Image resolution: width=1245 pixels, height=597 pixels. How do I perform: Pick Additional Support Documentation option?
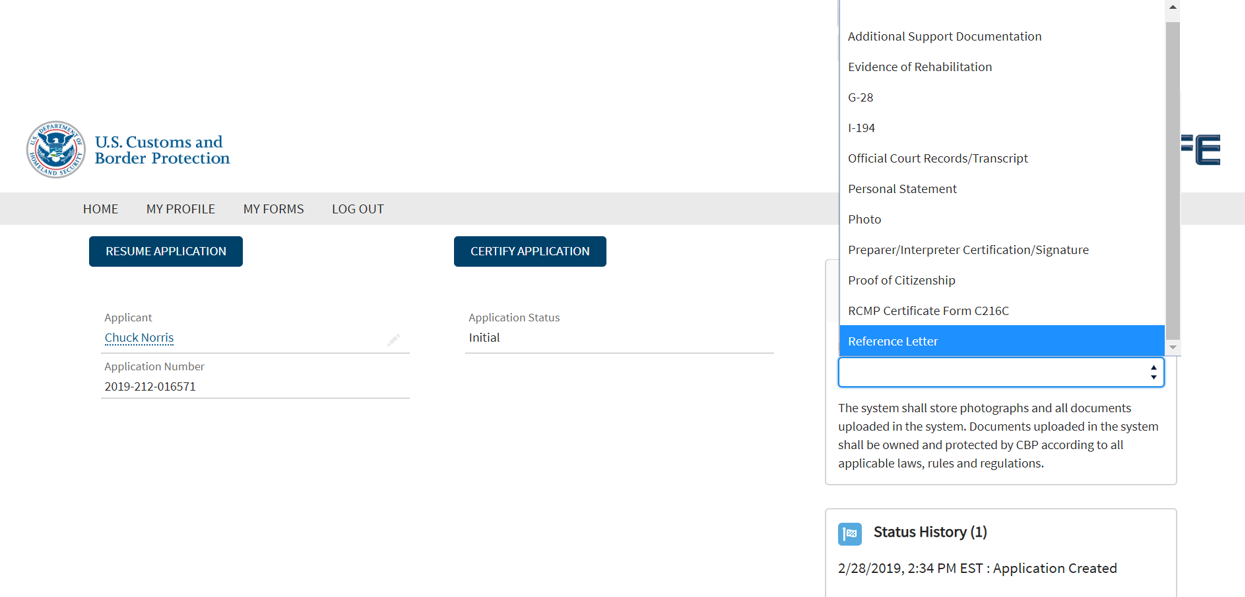pos(945,36)
